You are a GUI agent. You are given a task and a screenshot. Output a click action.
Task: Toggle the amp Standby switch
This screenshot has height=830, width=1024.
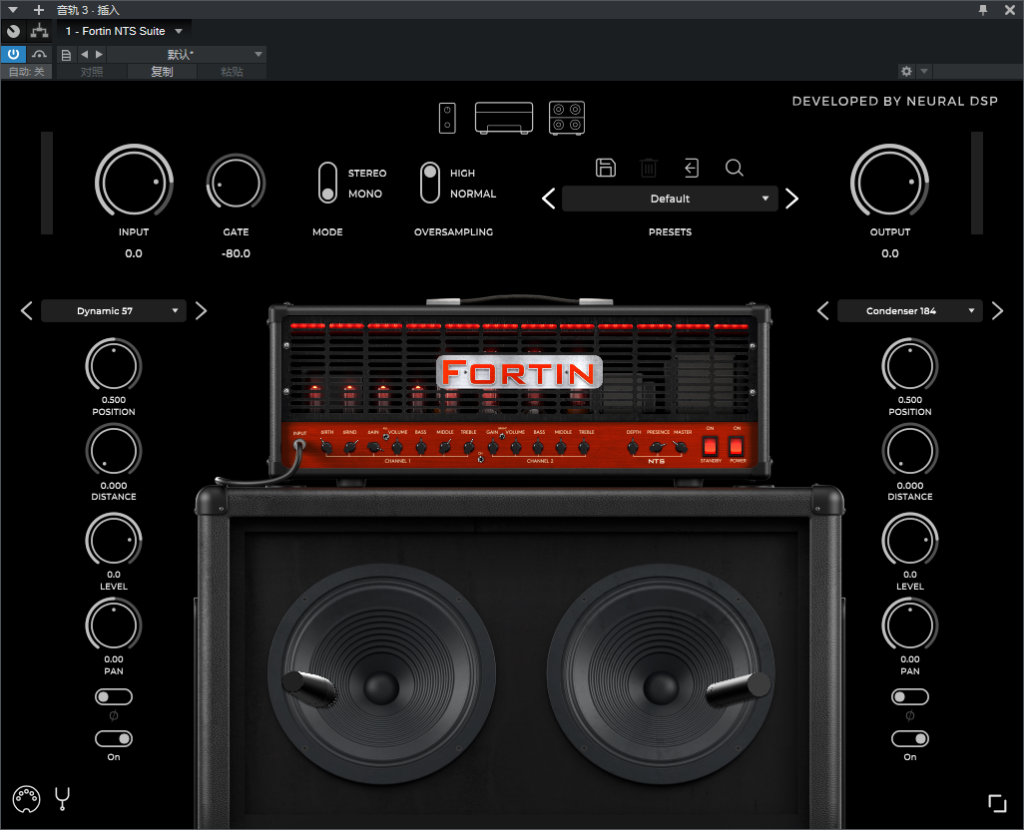710,447
